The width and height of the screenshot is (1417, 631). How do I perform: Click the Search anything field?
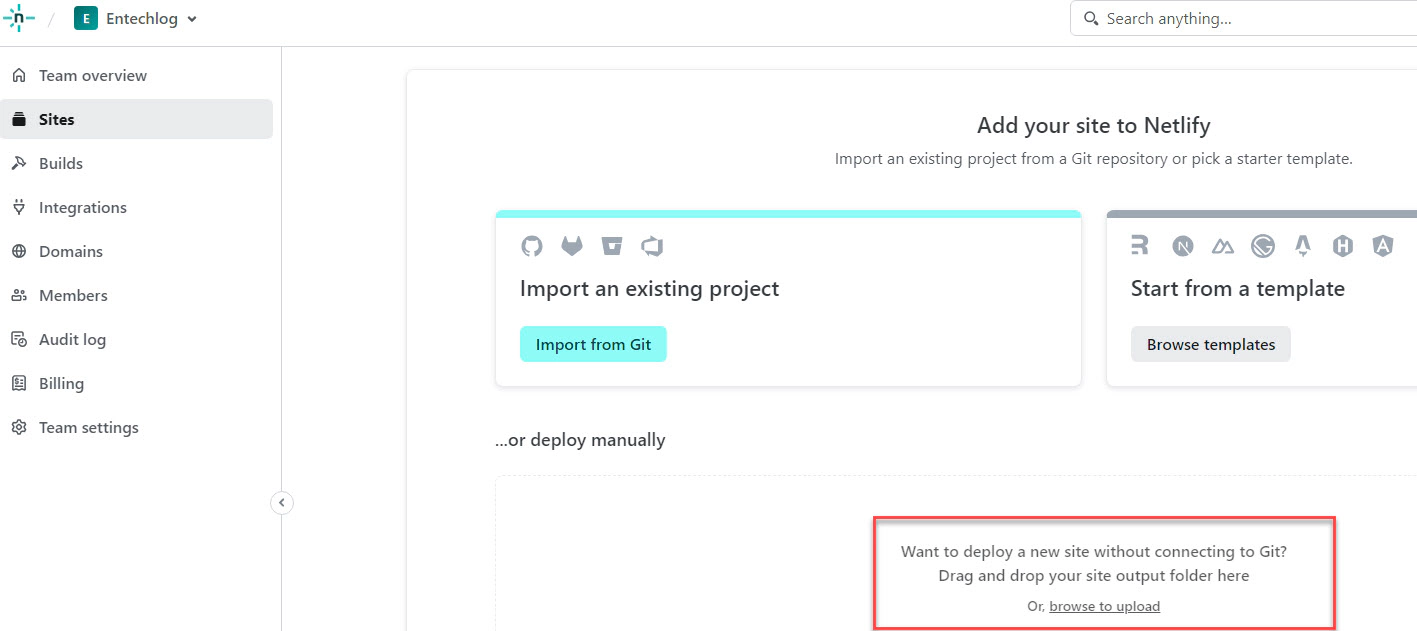click(1243, 18)
